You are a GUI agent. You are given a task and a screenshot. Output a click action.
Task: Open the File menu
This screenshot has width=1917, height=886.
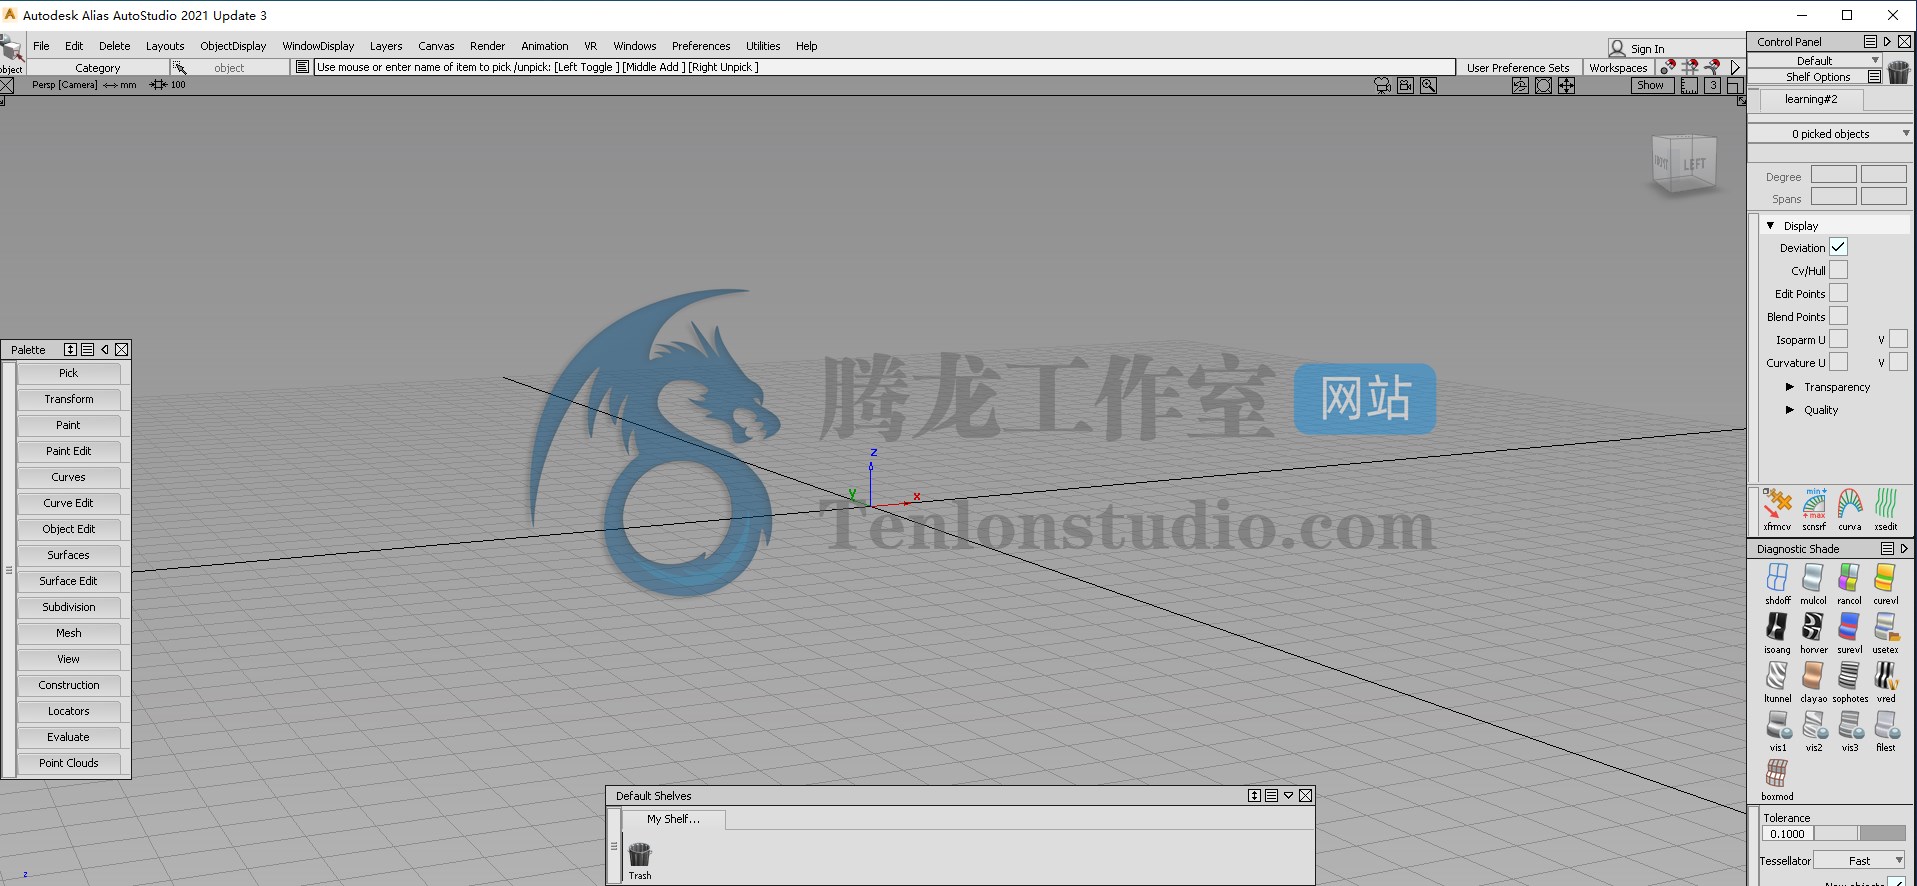pos(41,46)
